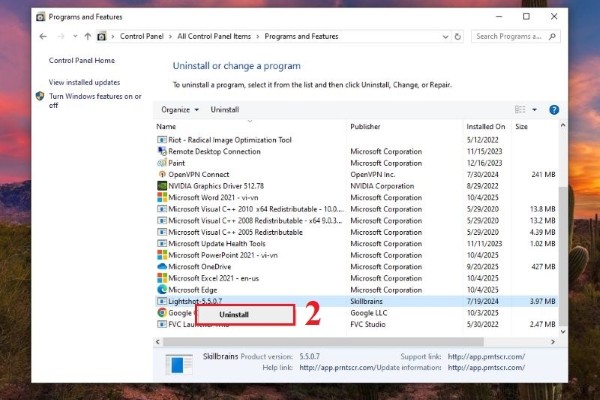Go up one folder level
This screenshot has height=400, width=600.
click(88, 36)
